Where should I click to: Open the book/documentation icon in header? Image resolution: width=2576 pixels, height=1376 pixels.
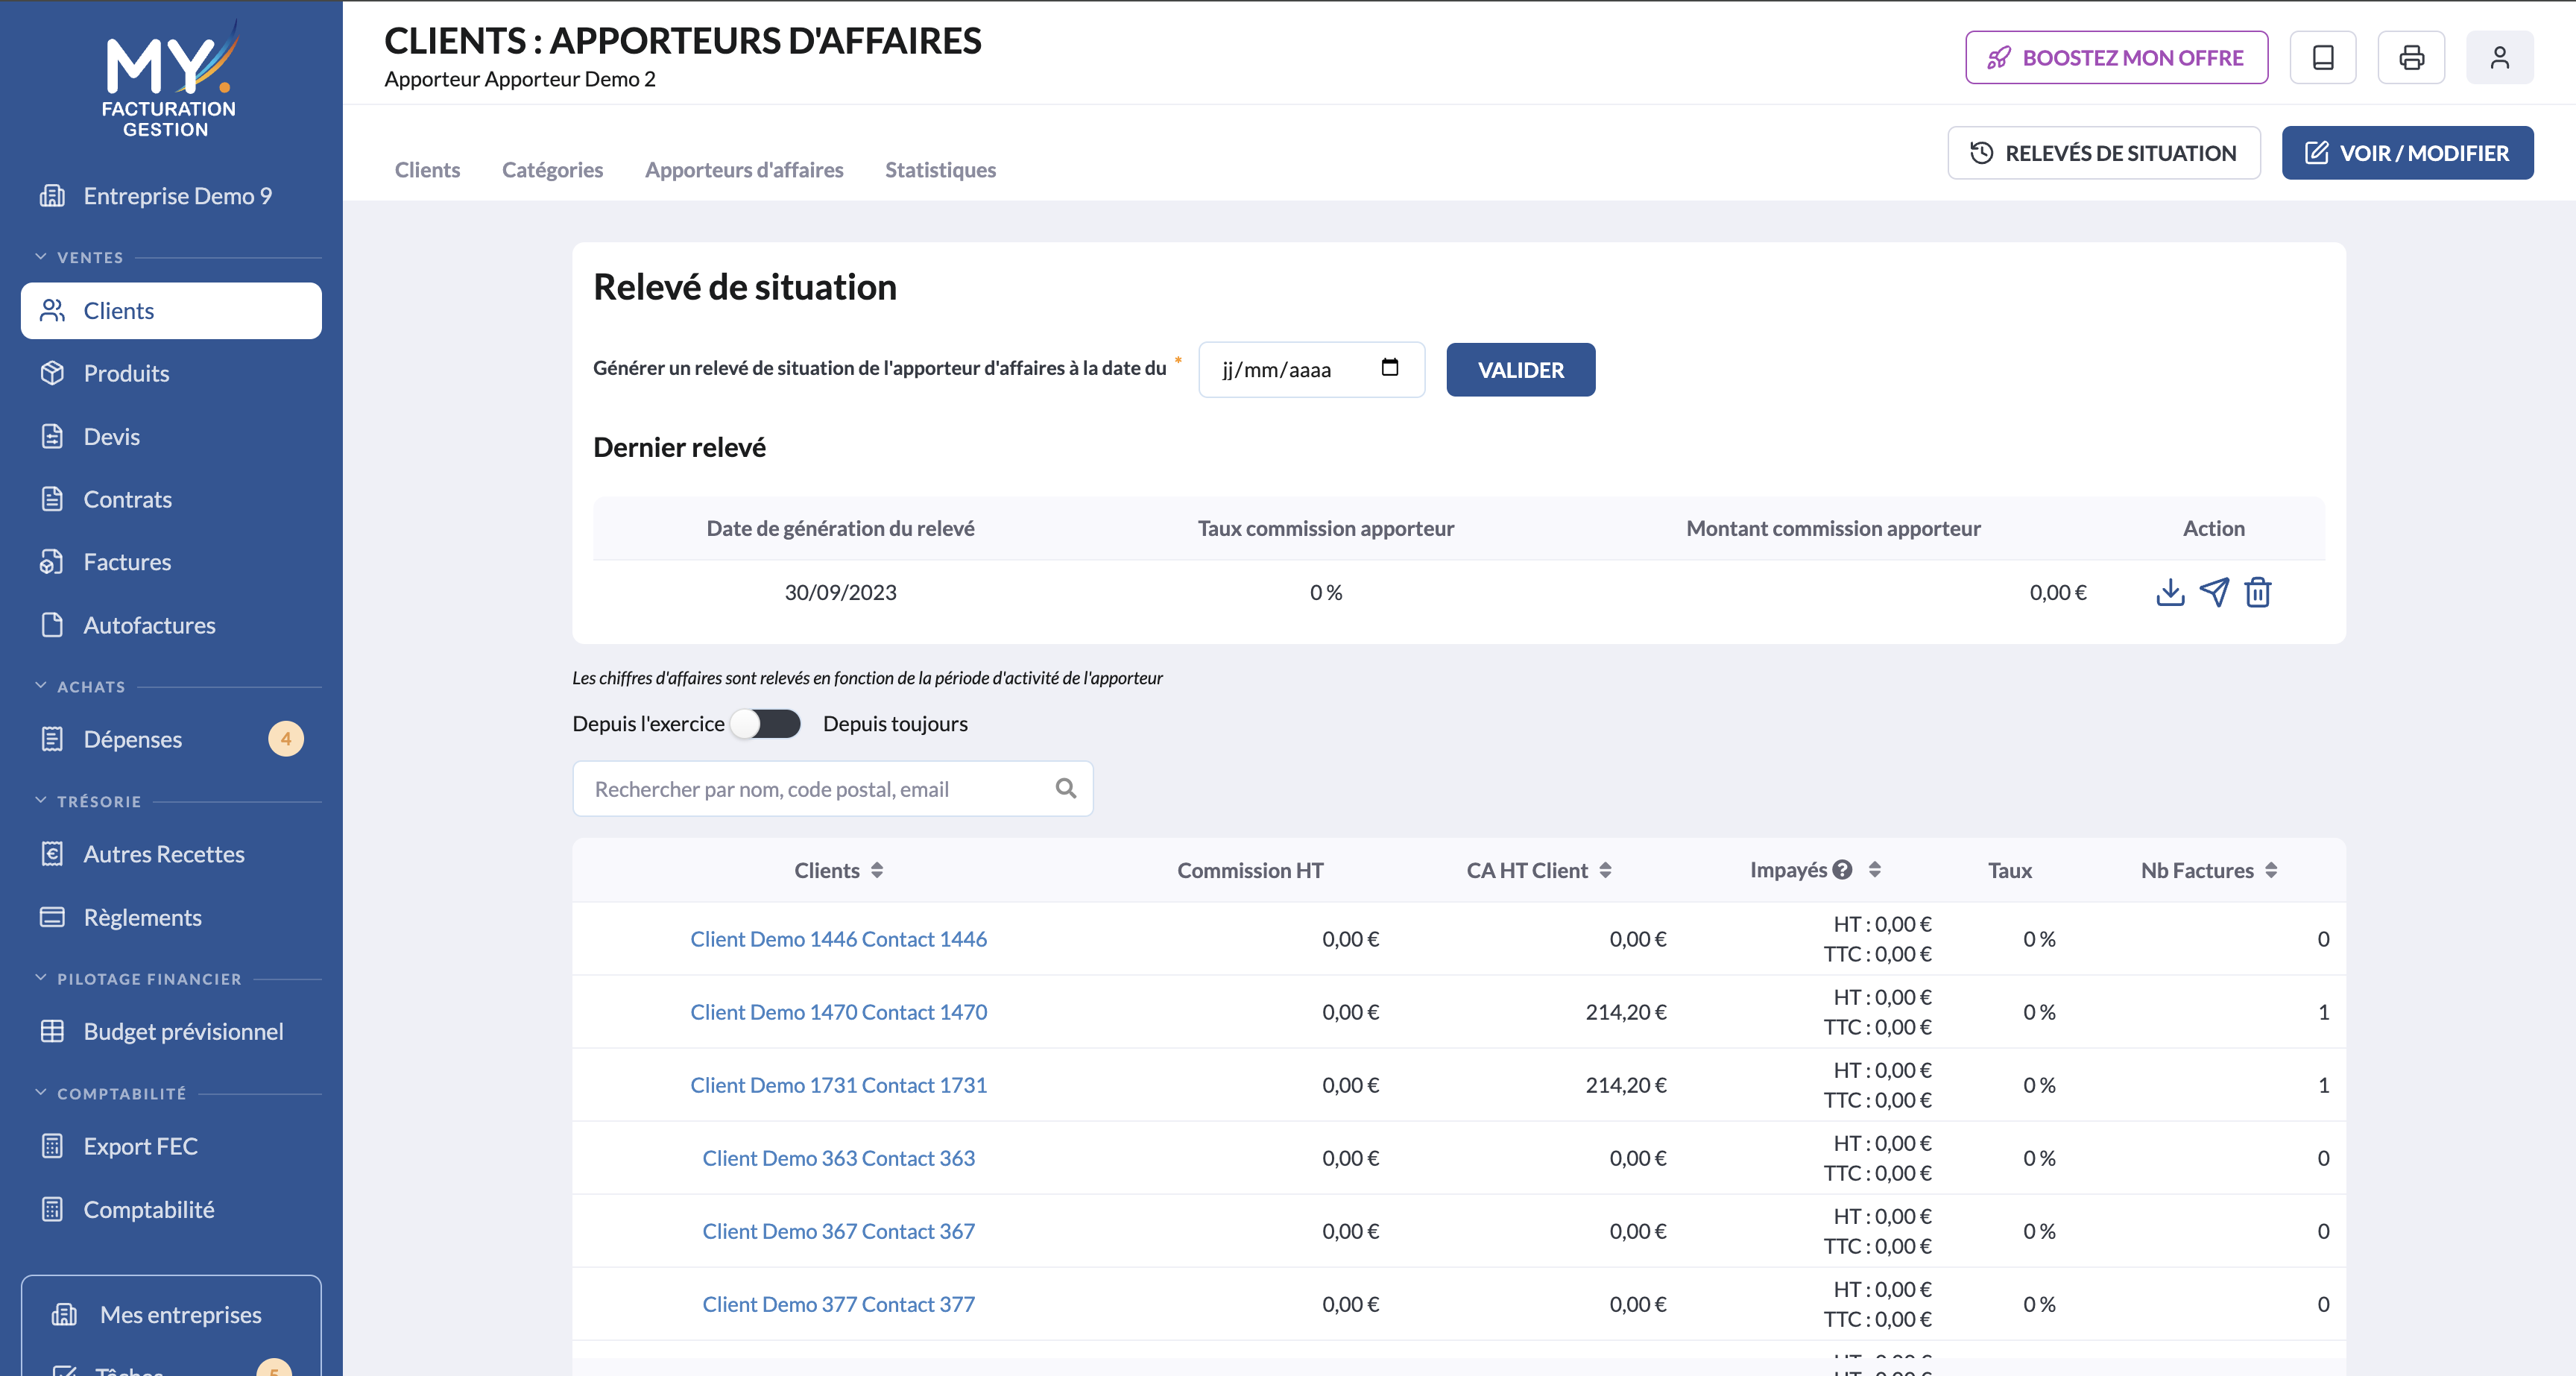point(2322,58)
